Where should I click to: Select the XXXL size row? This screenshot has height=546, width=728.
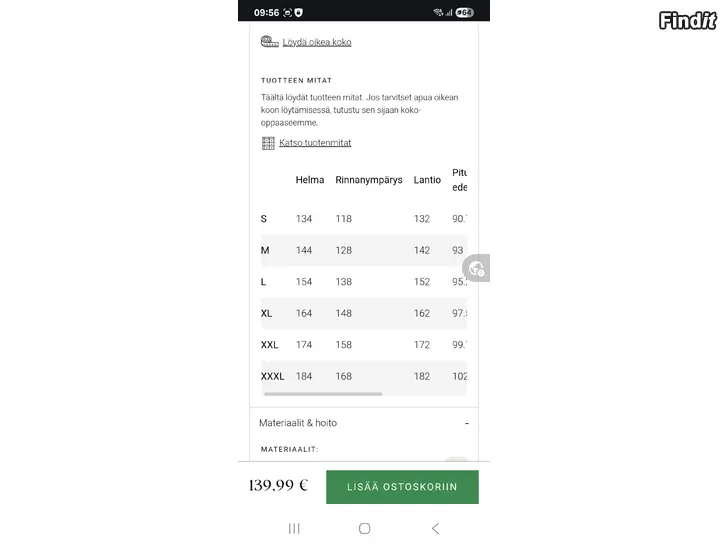coord(272,377)
